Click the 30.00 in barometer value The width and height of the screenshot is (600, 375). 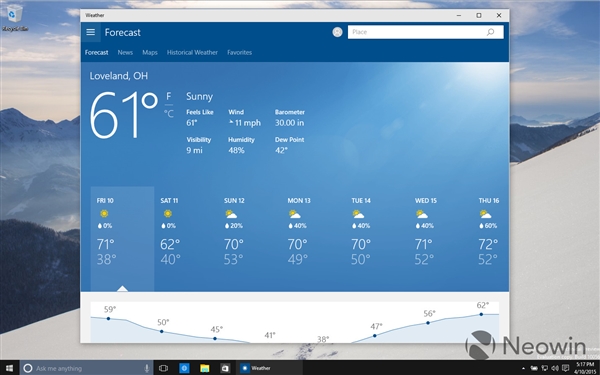point(289,123)
